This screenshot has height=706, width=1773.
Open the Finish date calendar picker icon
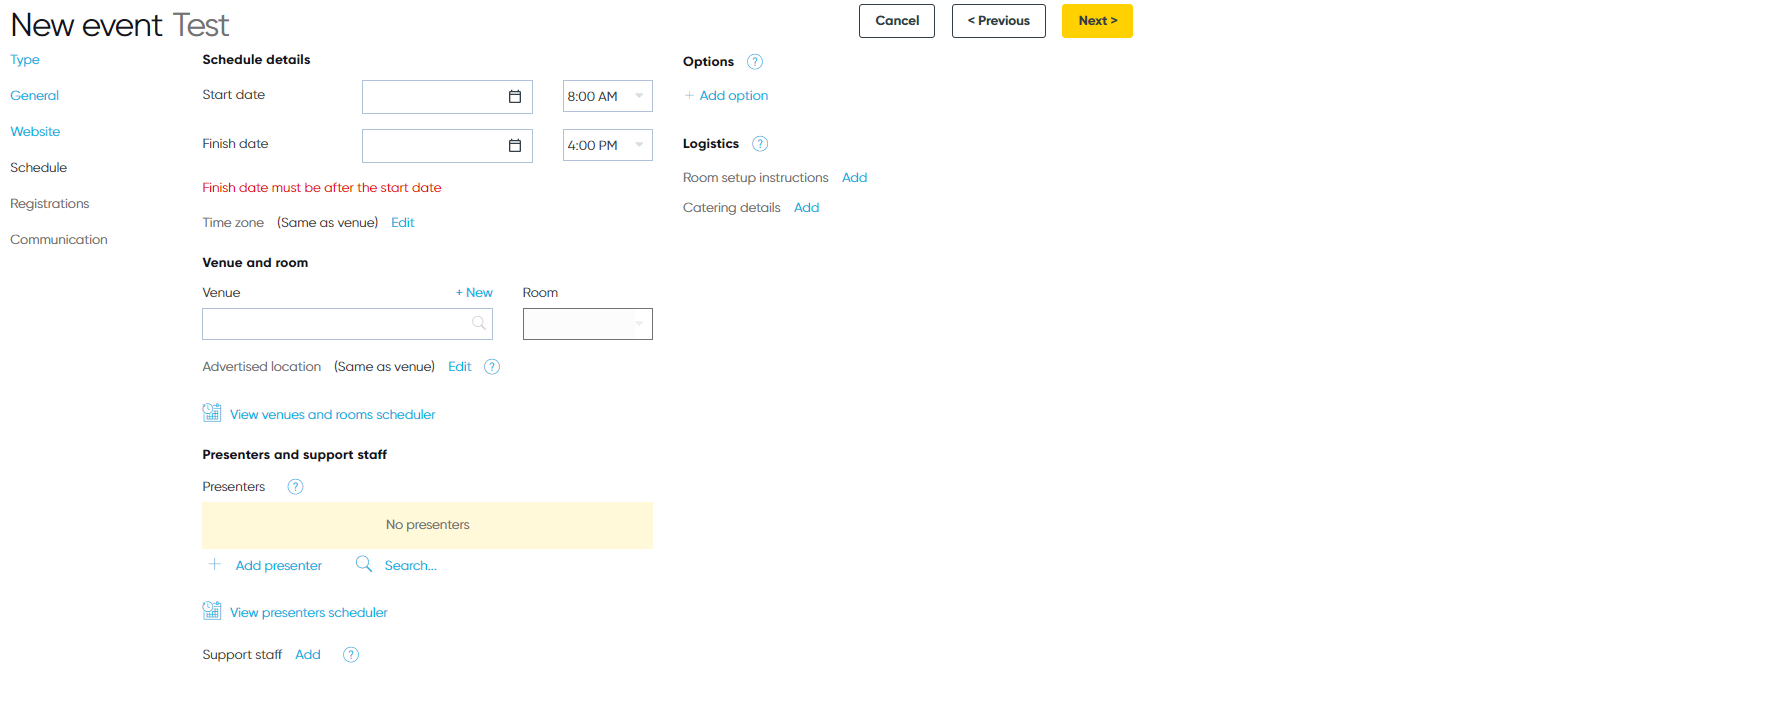pyautogui.click(x=515, y=146)
